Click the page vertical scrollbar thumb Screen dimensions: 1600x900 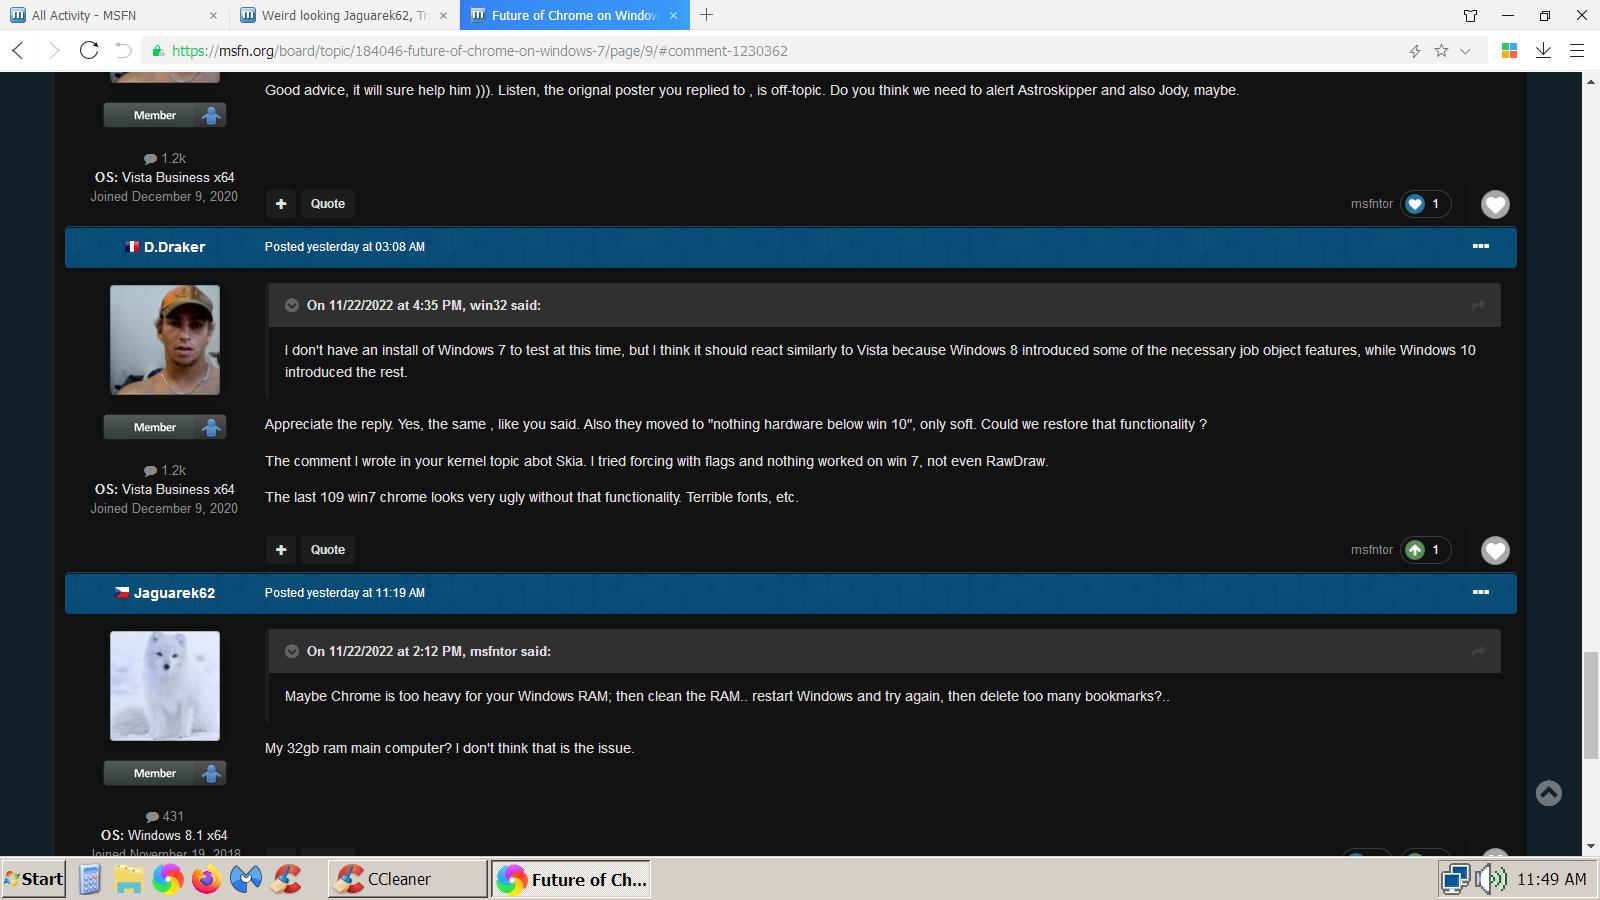1590,705
